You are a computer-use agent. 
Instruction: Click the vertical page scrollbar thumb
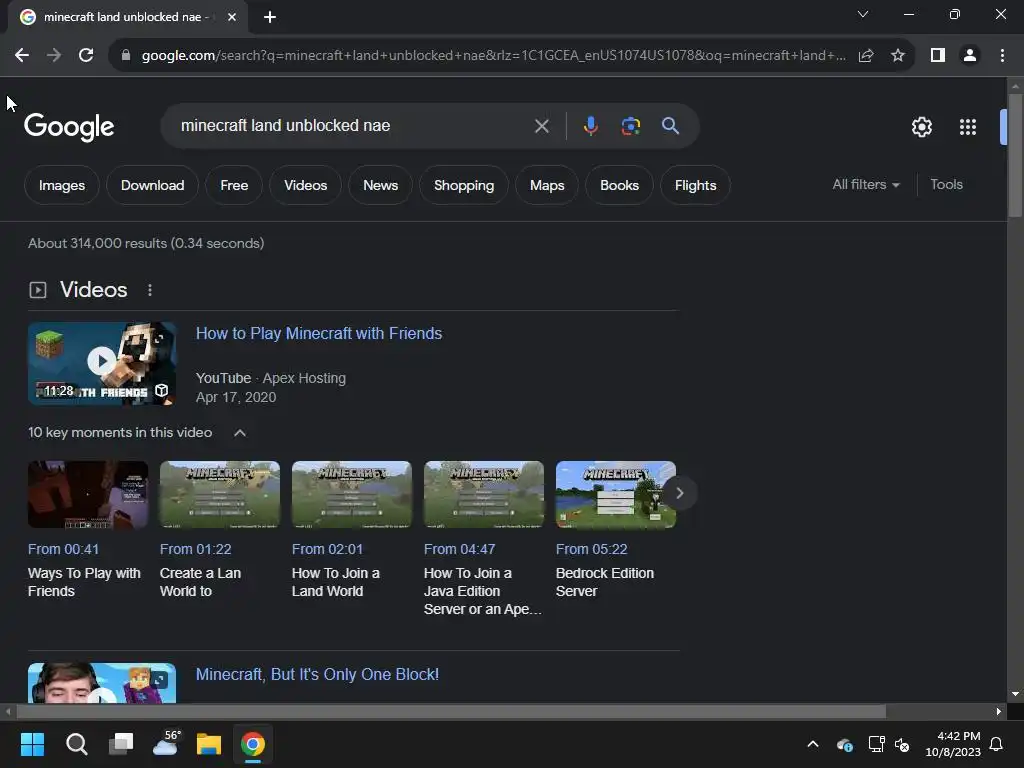point(1015,155)
